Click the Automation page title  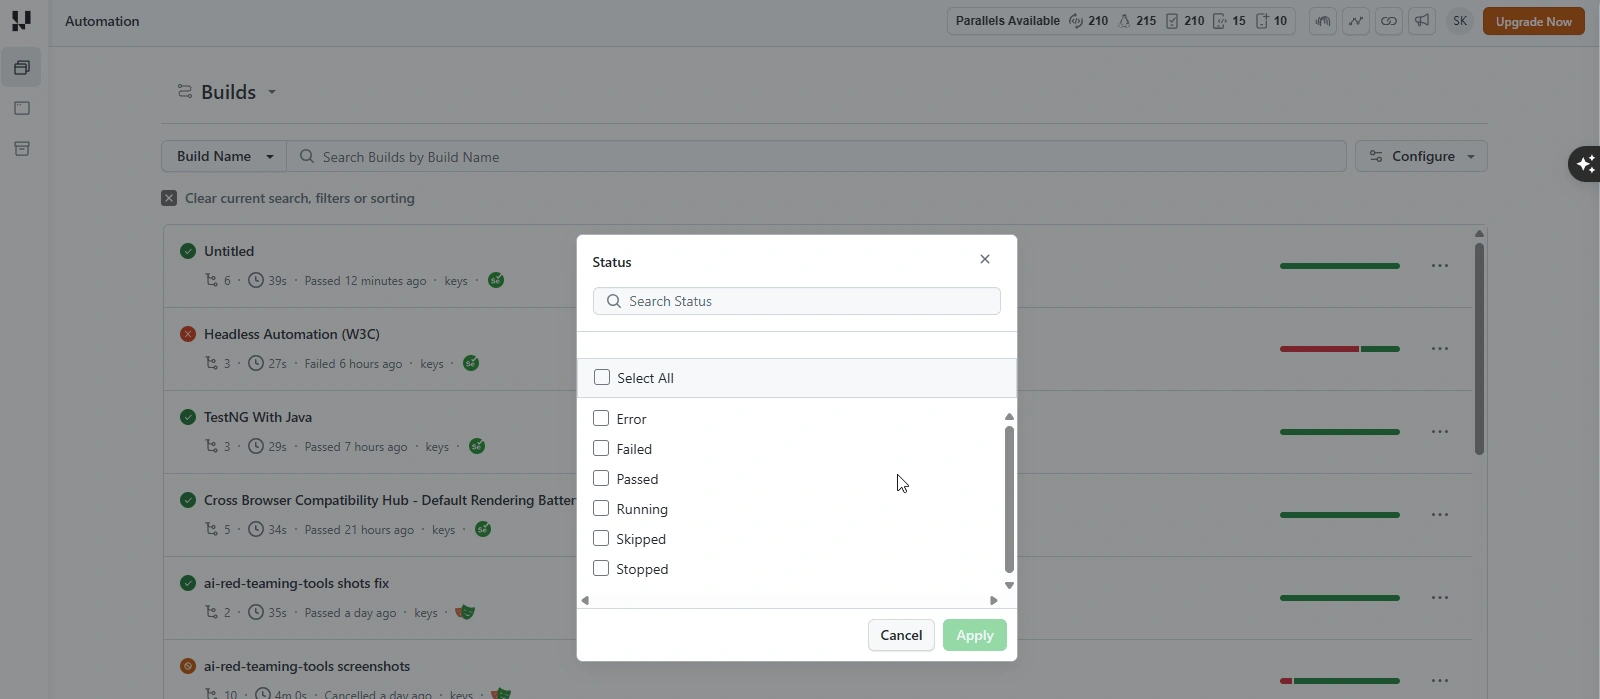click(102, 21)
